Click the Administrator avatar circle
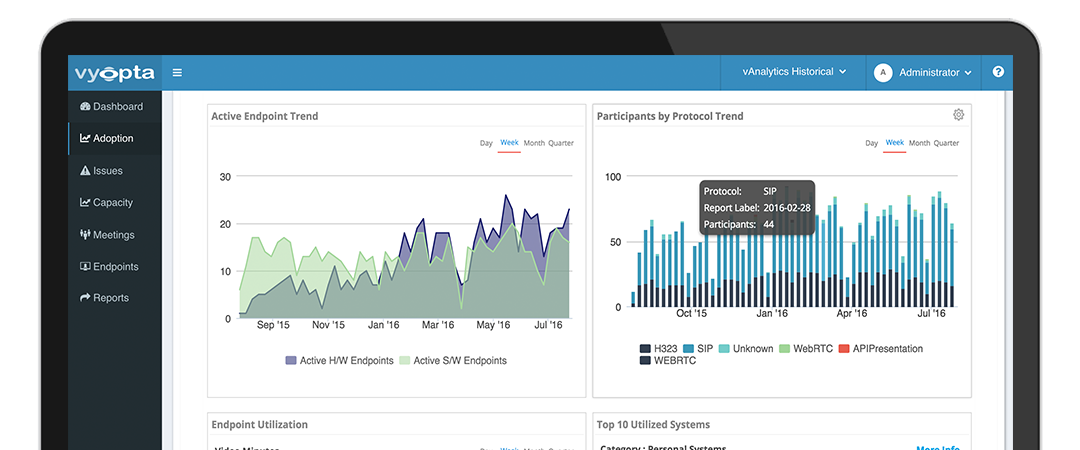 pos(883,72)
